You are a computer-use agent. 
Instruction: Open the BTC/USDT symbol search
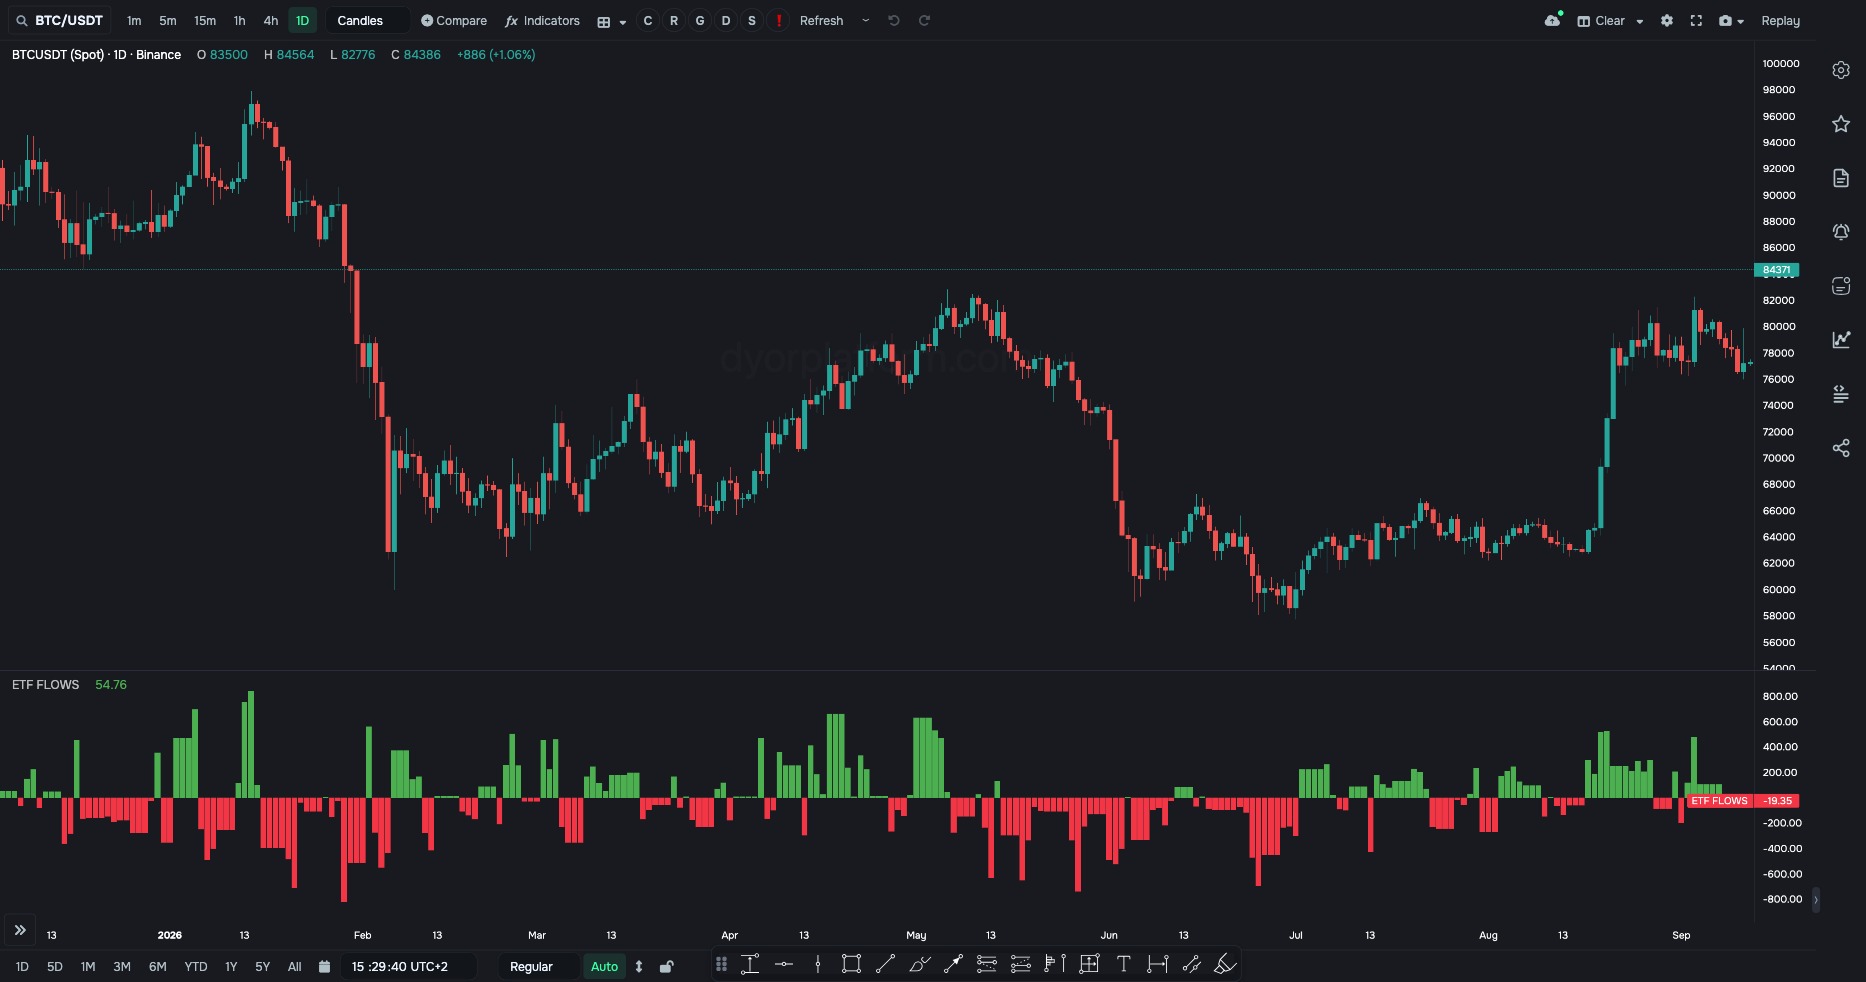coord(59,20)
